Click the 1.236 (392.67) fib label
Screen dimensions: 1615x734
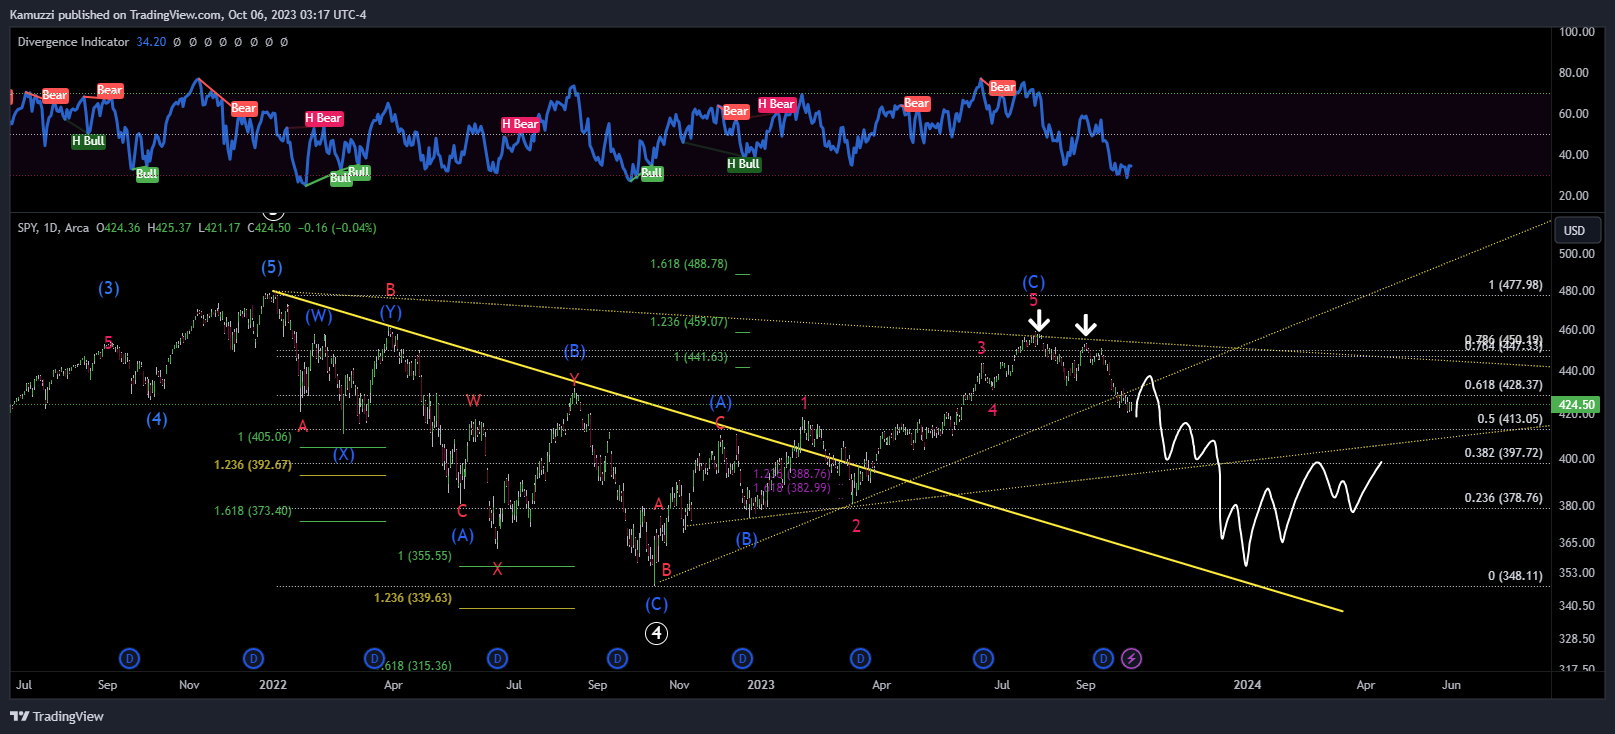point(253,465)
